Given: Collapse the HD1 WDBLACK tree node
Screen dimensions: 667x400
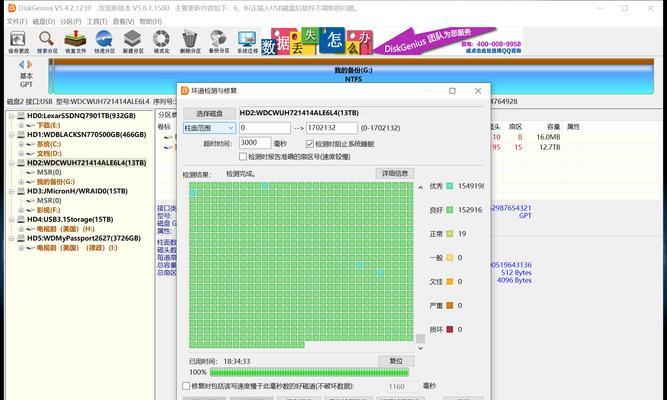Looking at the screenshot, I should click(x=12, y=134).
